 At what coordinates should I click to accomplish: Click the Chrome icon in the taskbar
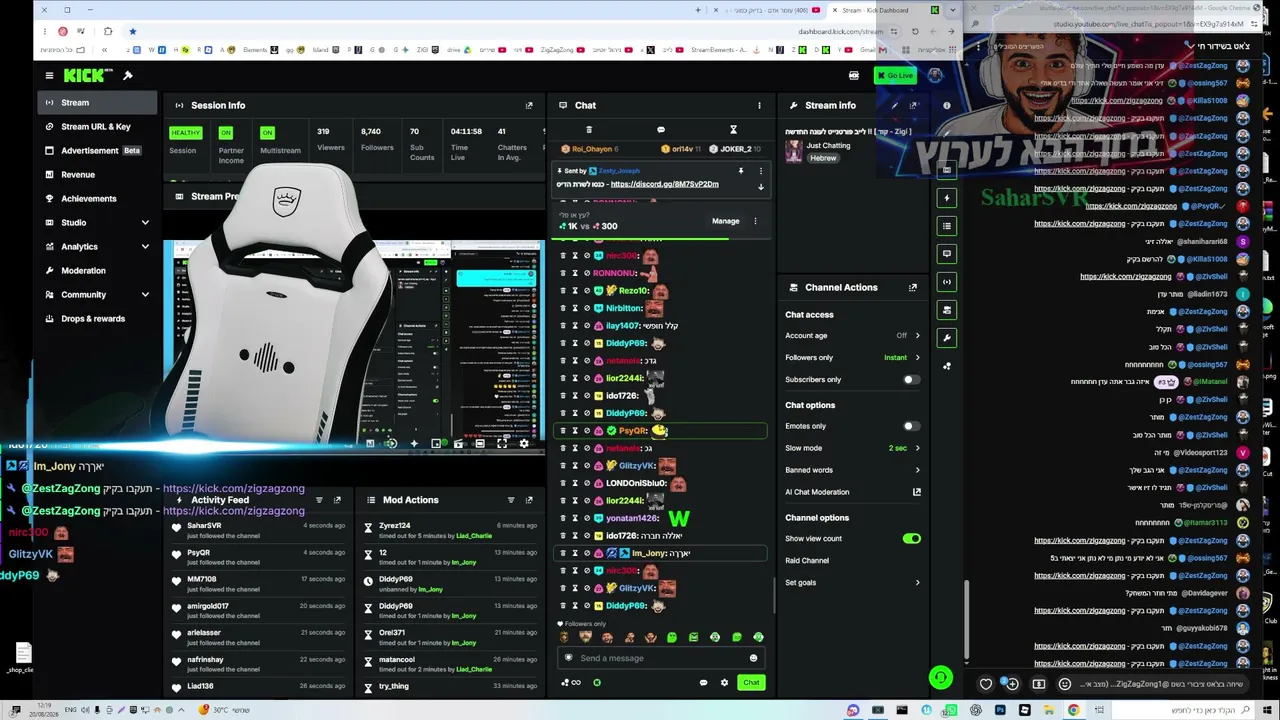1073,710
